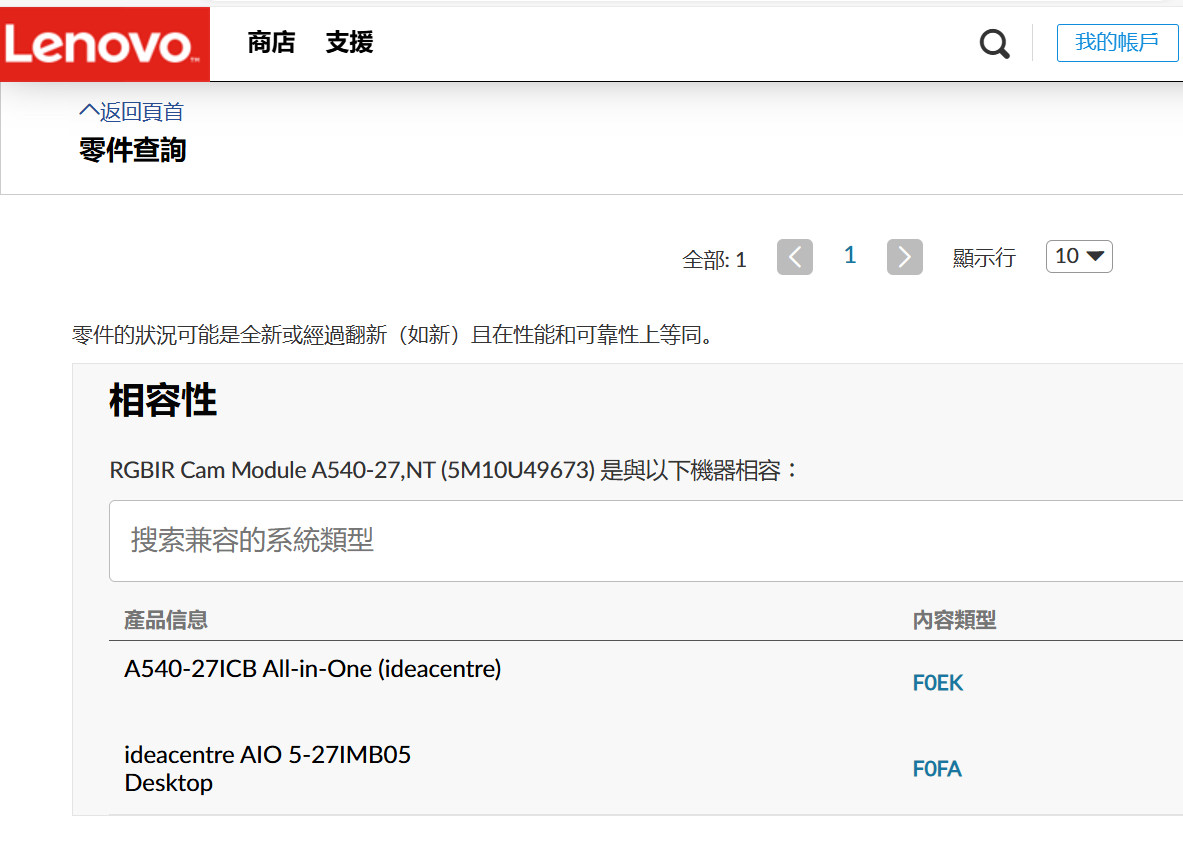Click the 全部: 1 total count text
This screenshot has height=846, width=1183.
pyautogui.click(x=714, y=260)
